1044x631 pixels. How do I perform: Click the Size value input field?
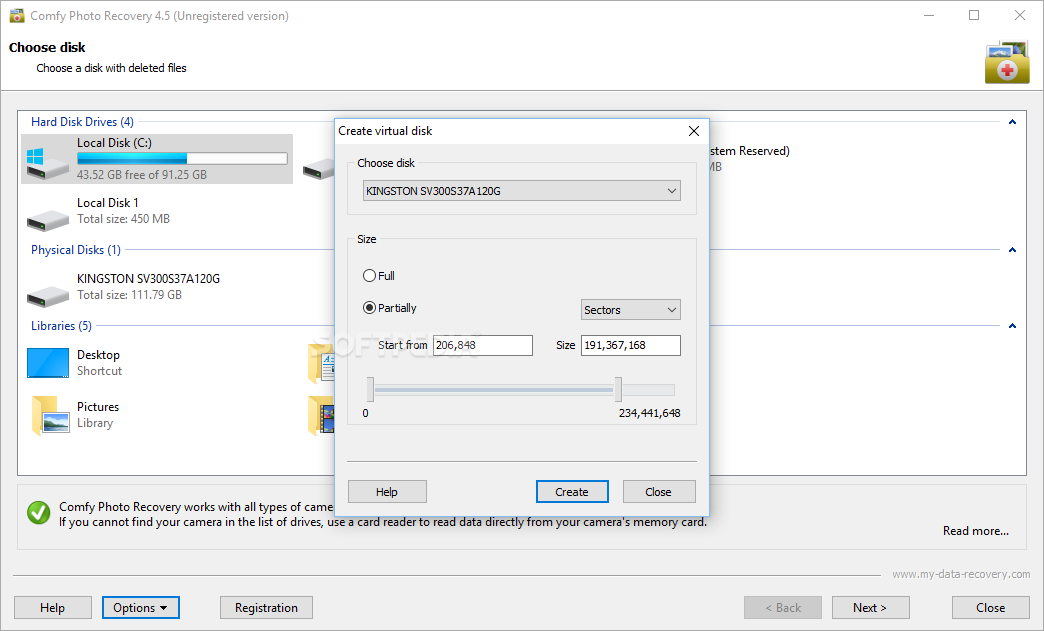pyautogui.click(x=631, y=345)
